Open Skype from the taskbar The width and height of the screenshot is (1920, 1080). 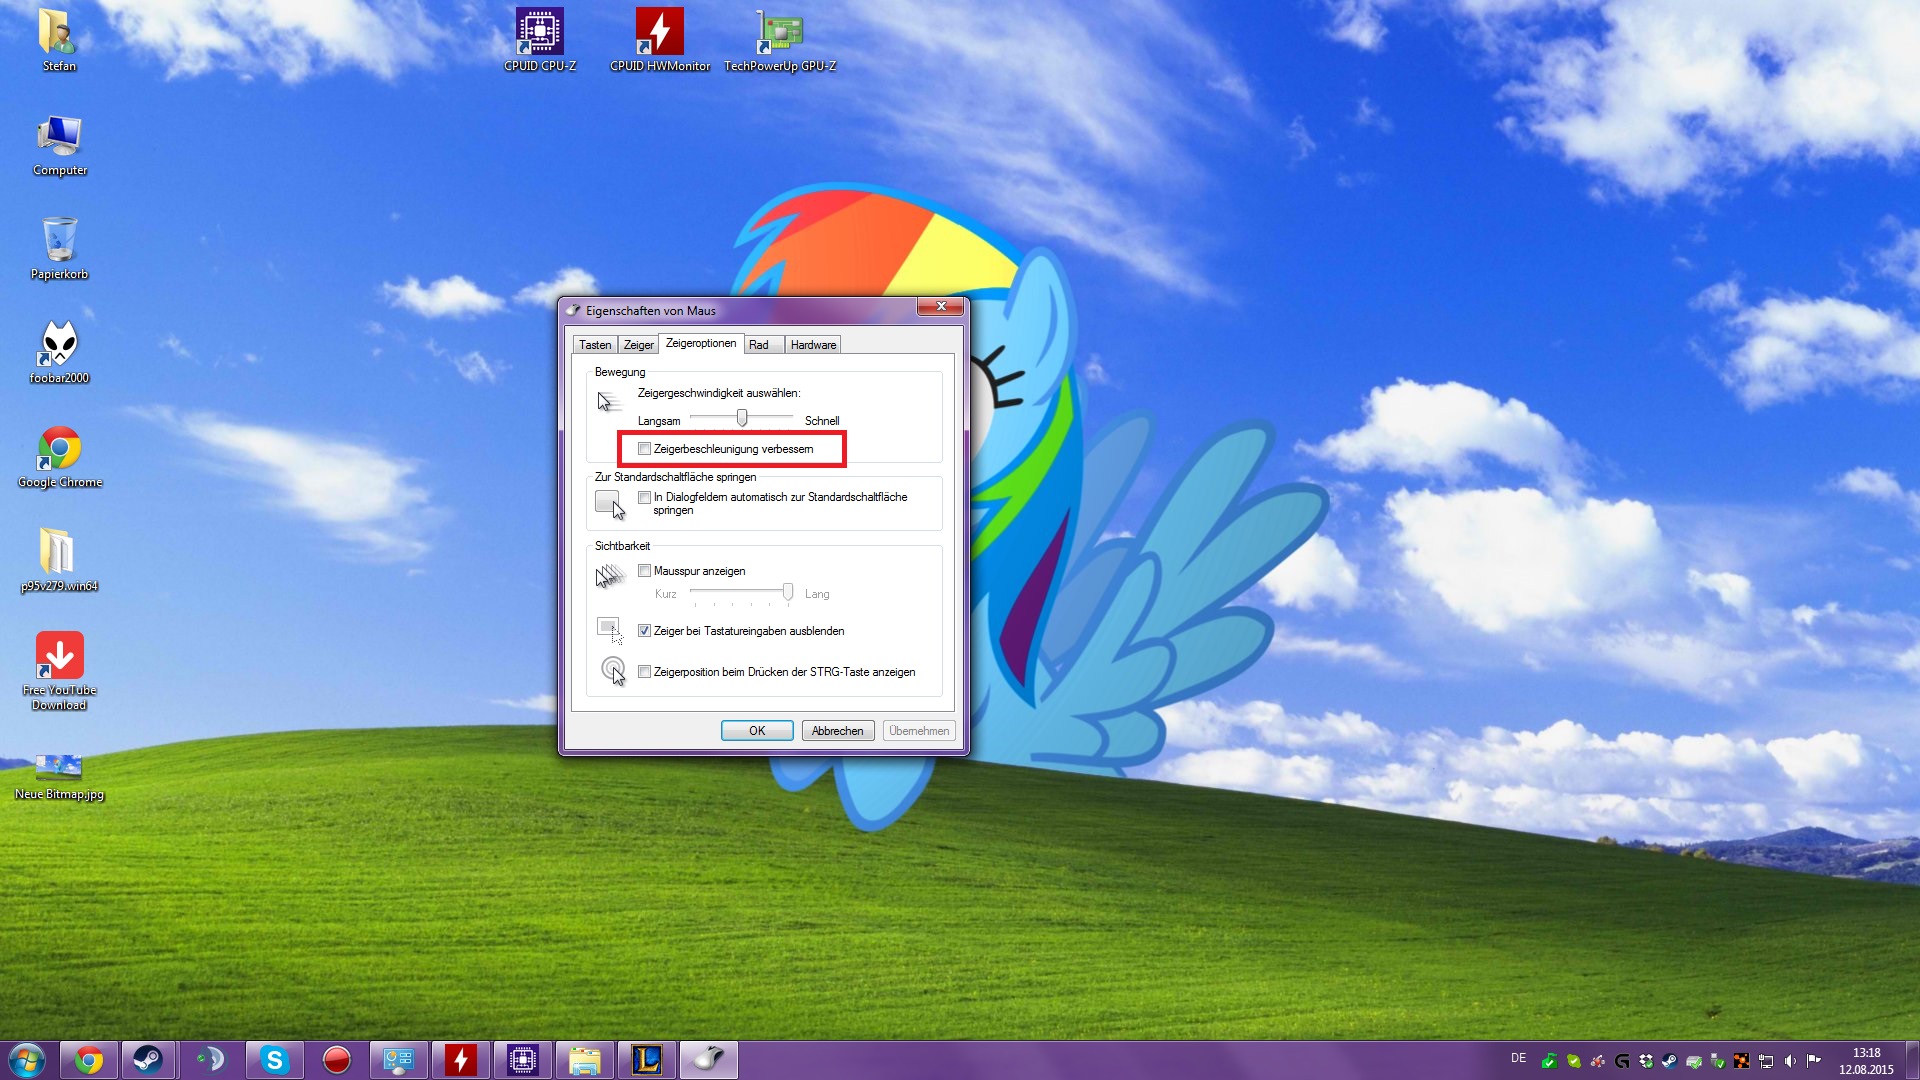point(274,1059)
